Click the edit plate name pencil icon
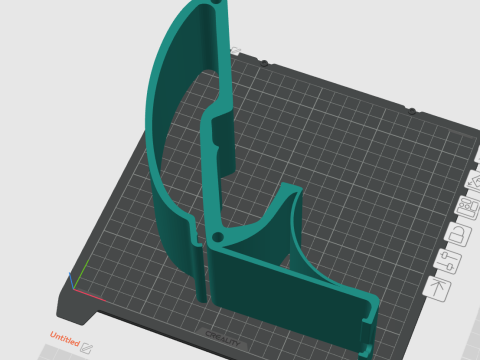Image resolution: width=480 pixels, height=360 pixels. point(87,348)
